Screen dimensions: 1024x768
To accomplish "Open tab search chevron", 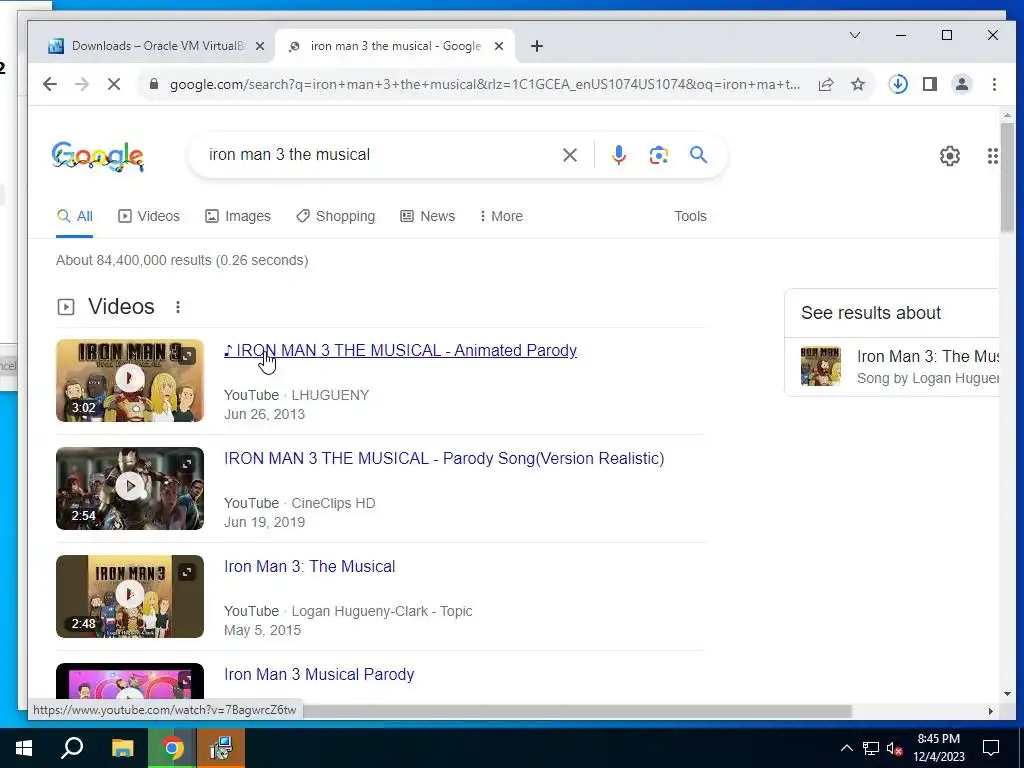I will [855, 35].
